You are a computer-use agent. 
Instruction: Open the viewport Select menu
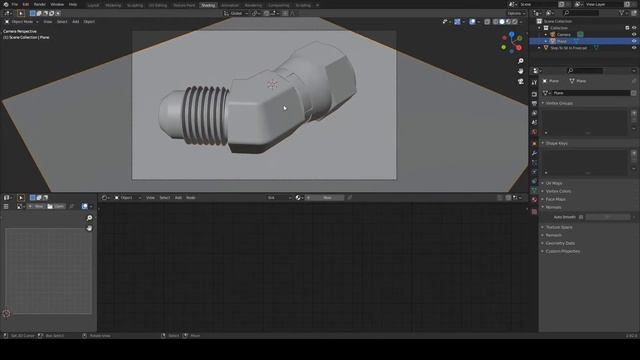[62, 22]
